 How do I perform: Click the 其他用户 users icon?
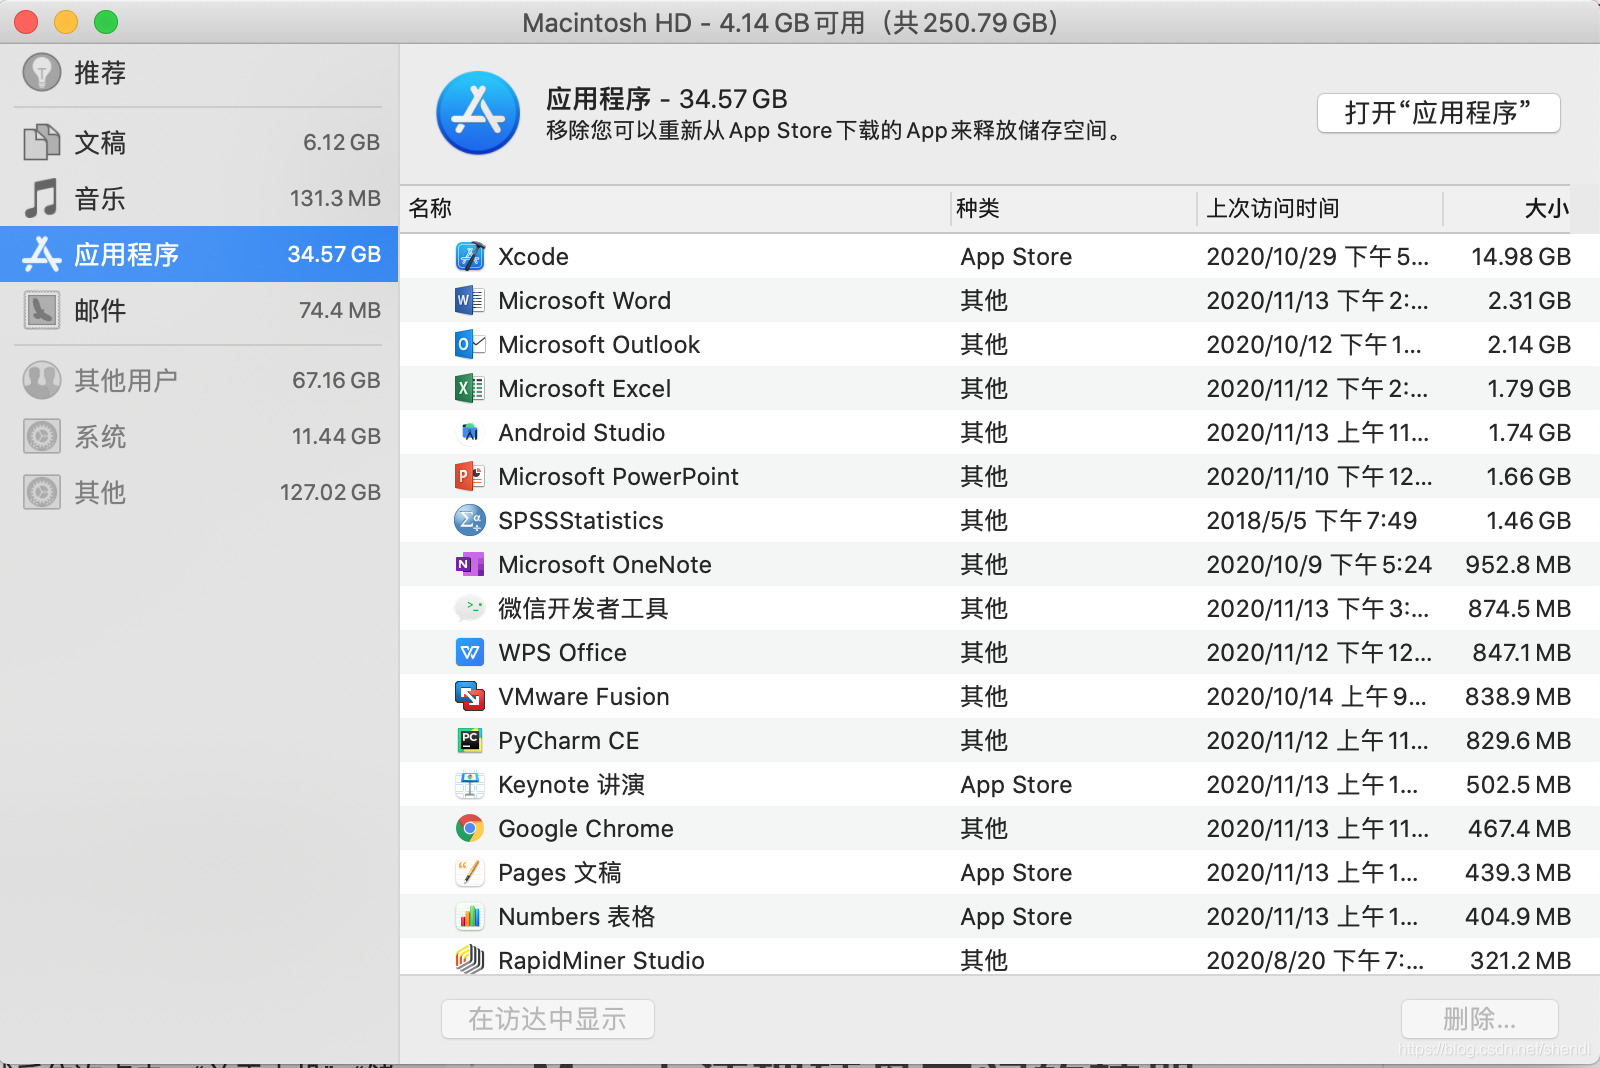[x=42, y=380]
